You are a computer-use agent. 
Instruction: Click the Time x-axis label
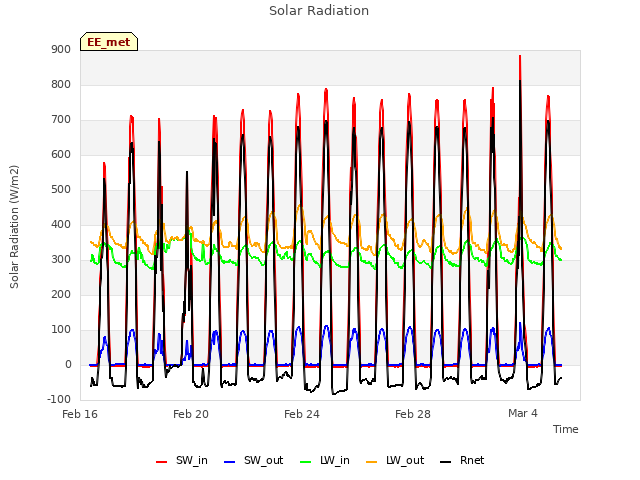click(x=566, y=429)
